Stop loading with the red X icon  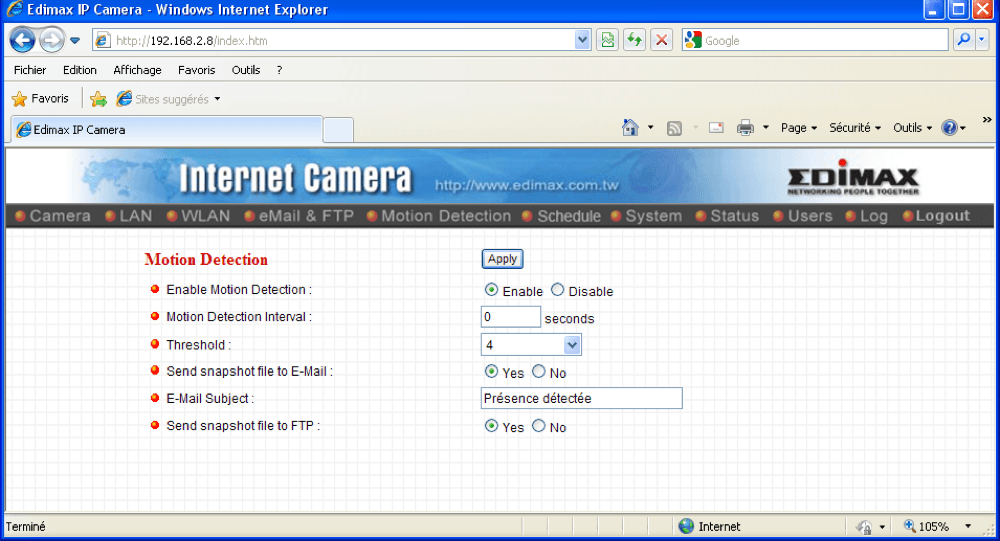(661, 40)
